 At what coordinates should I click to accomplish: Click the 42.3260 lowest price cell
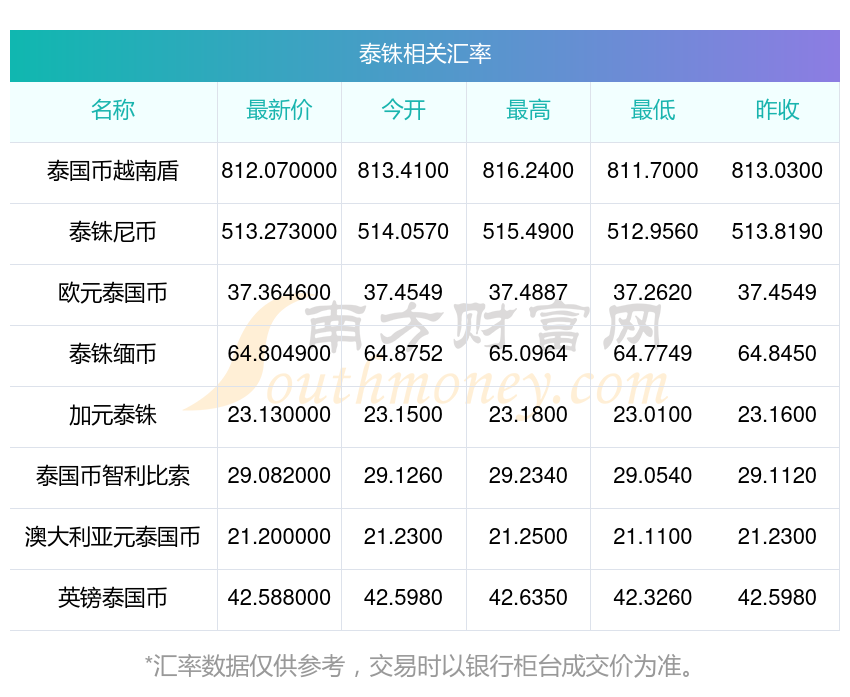(652, 598)
